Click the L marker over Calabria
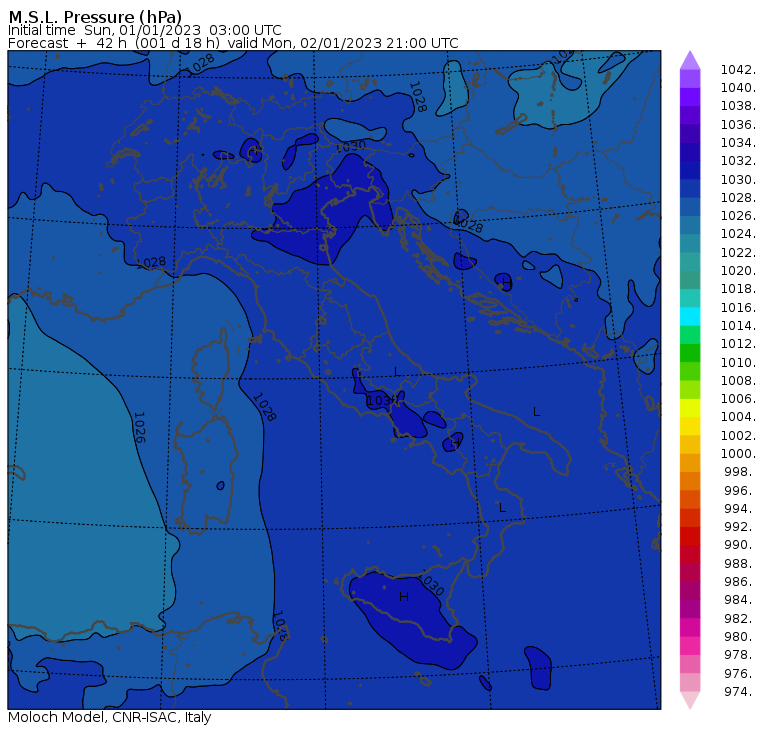The image size is (760, 731). [502, 508]
